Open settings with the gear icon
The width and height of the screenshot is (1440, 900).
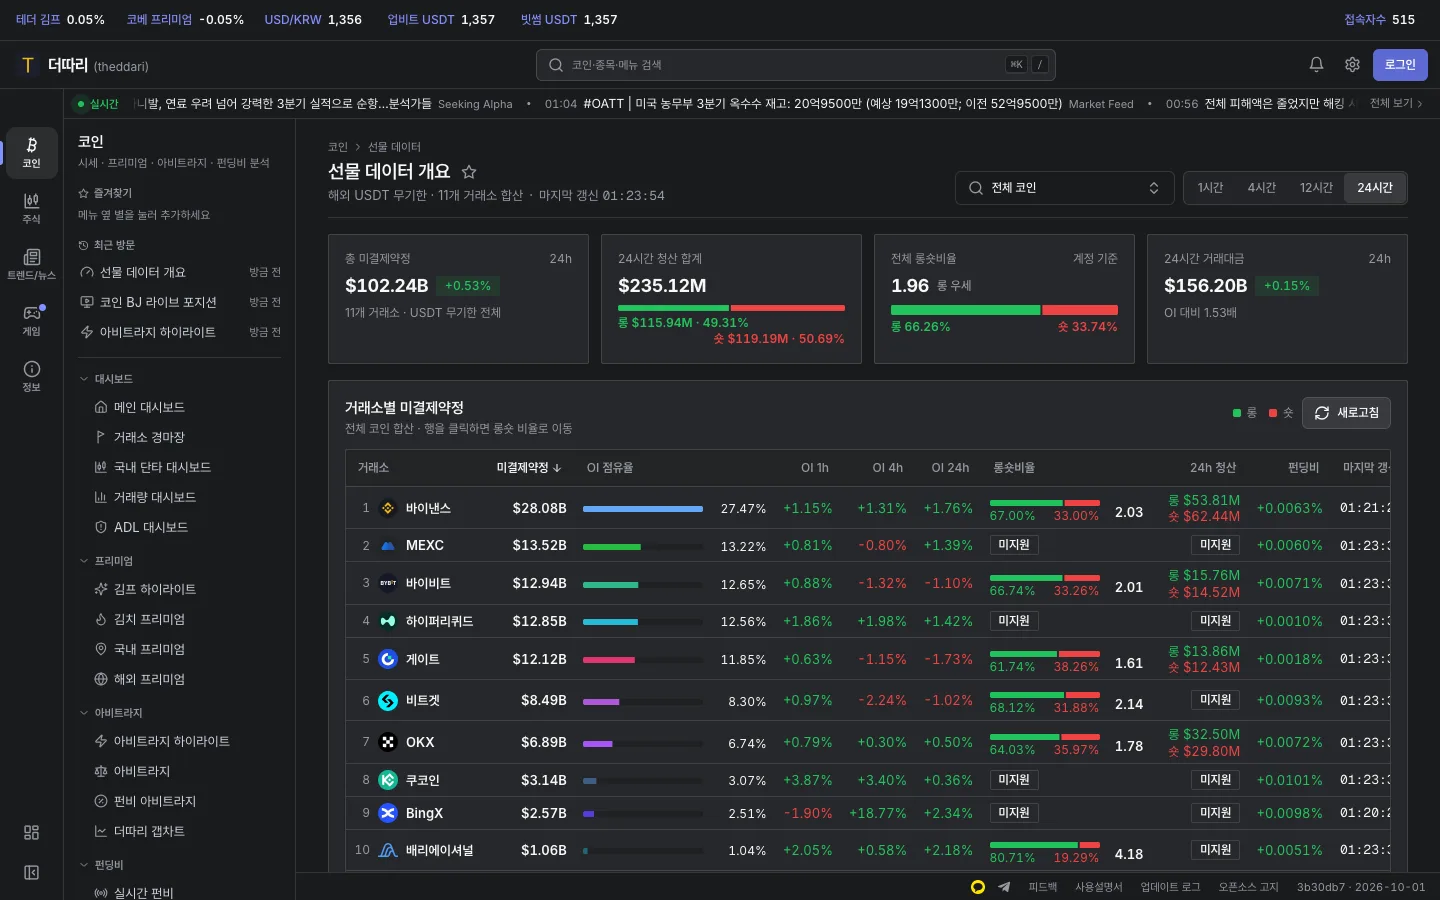[x=1352, y=65]
